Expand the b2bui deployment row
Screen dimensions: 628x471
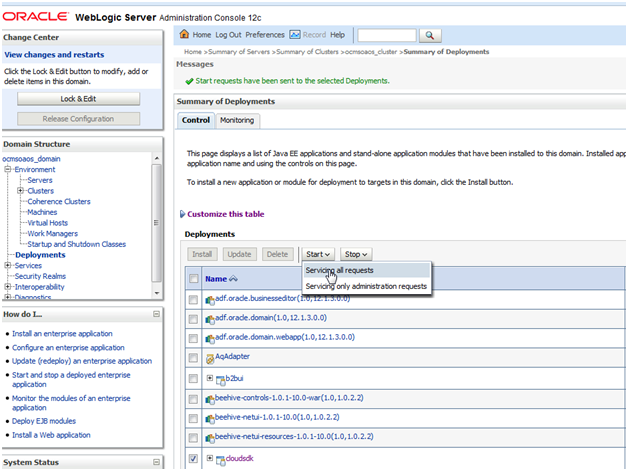tap(209, 378)
